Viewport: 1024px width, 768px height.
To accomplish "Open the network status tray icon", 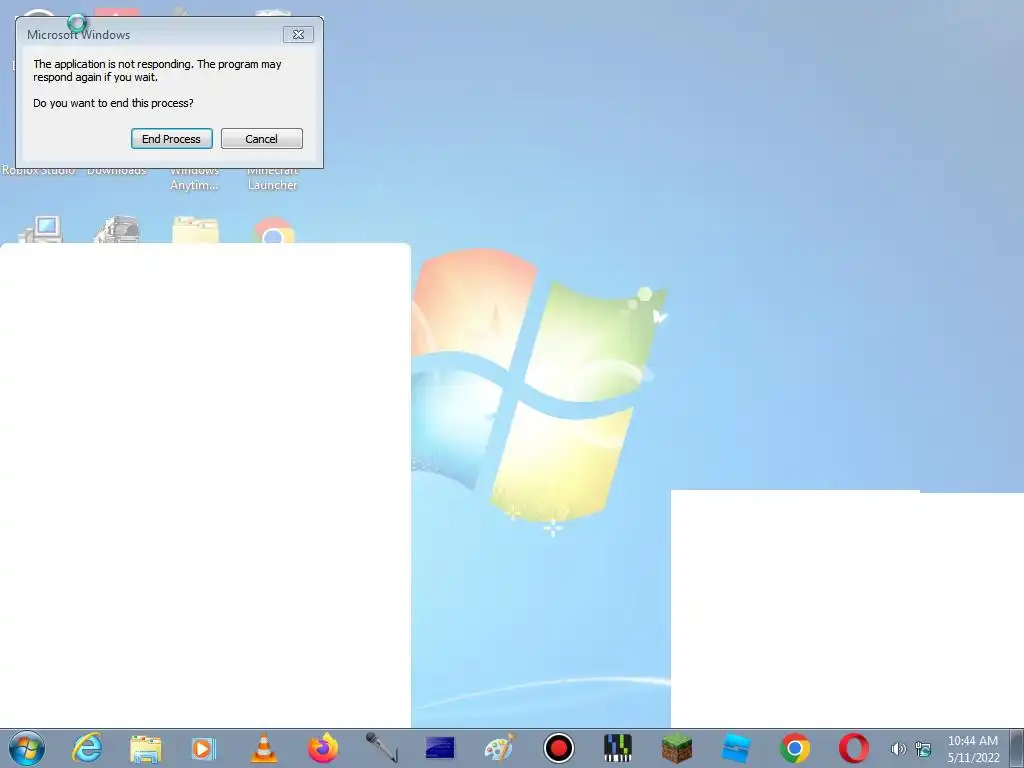I will pos(923,749).
